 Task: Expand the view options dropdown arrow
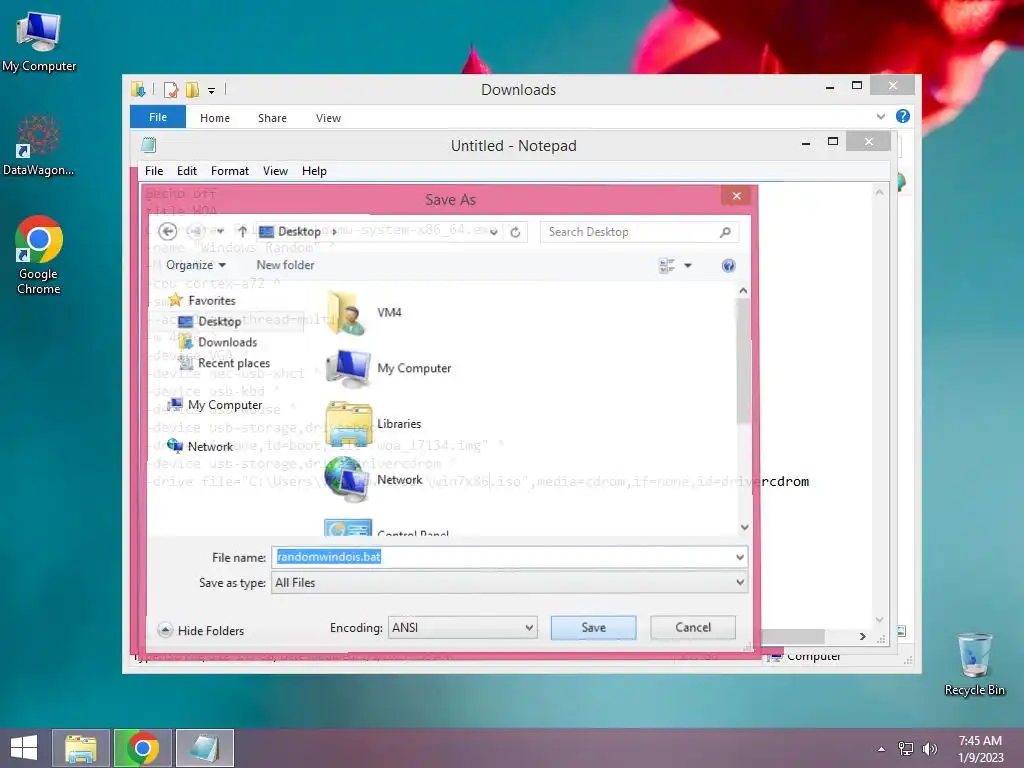[688, 265]
